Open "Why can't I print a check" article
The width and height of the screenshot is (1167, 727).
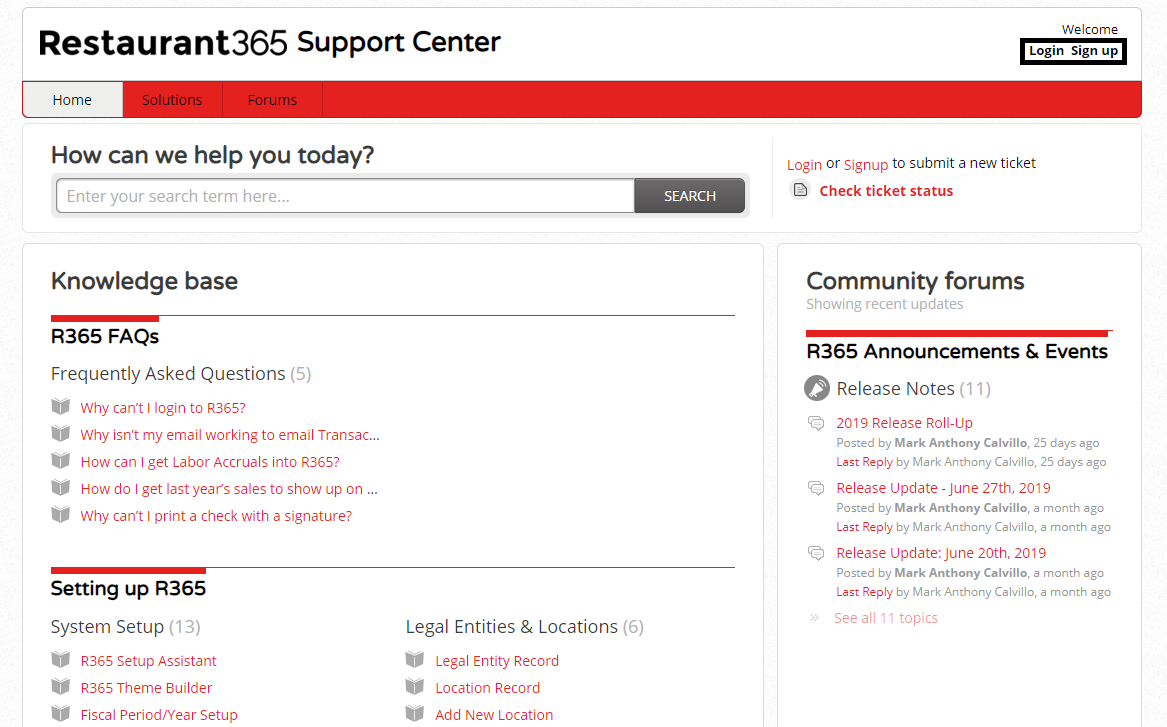coord(216,516)
